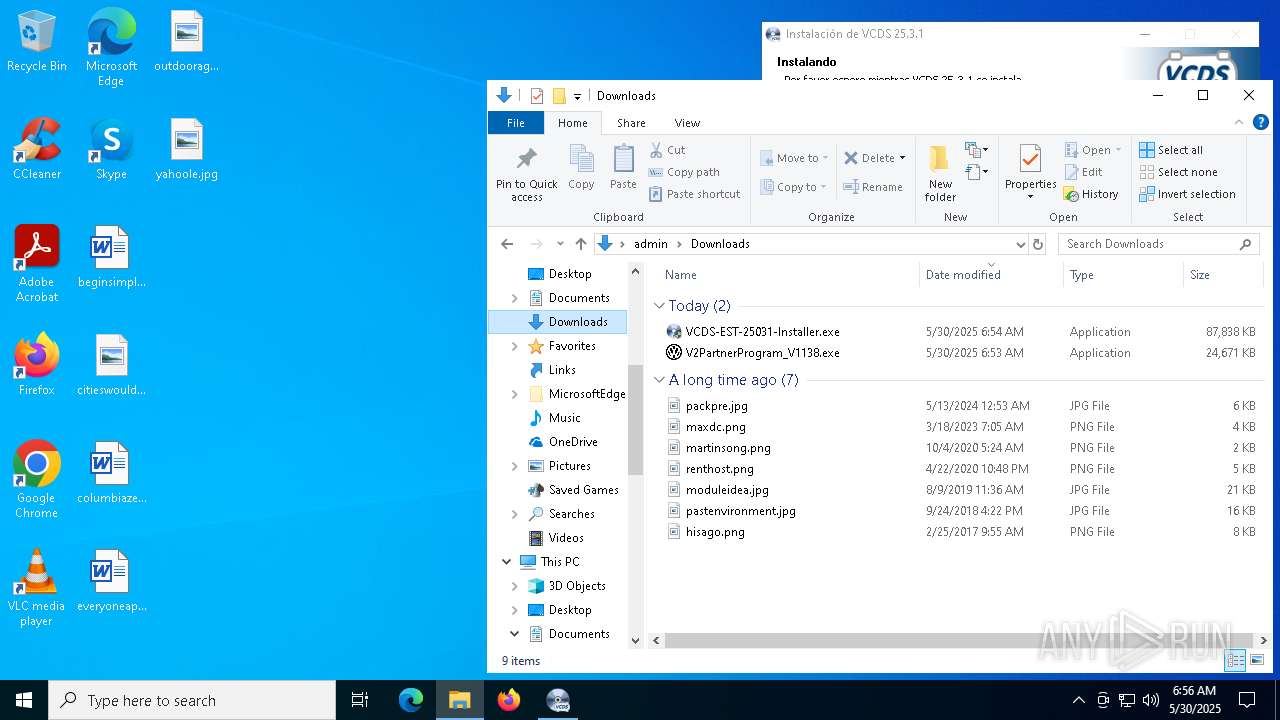Viewport: 1280px width, 720px height.
Task: Expand the Pictures tree node
Action: click(515, 466)
